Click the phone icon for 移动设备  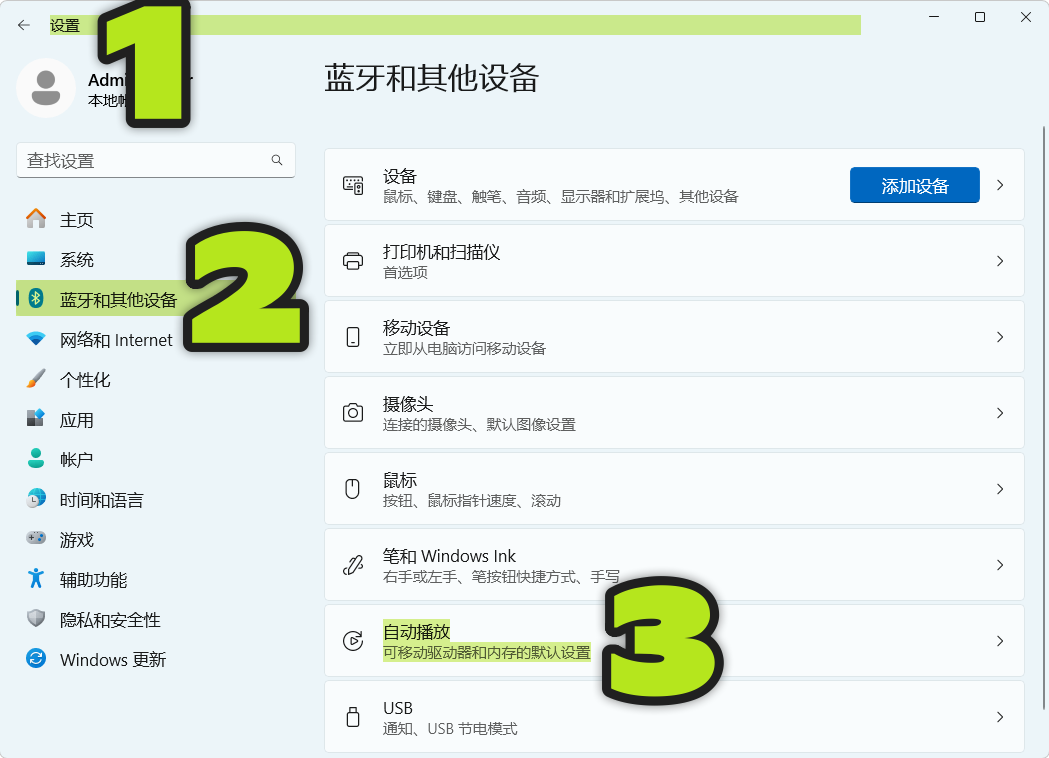[353, 337]
